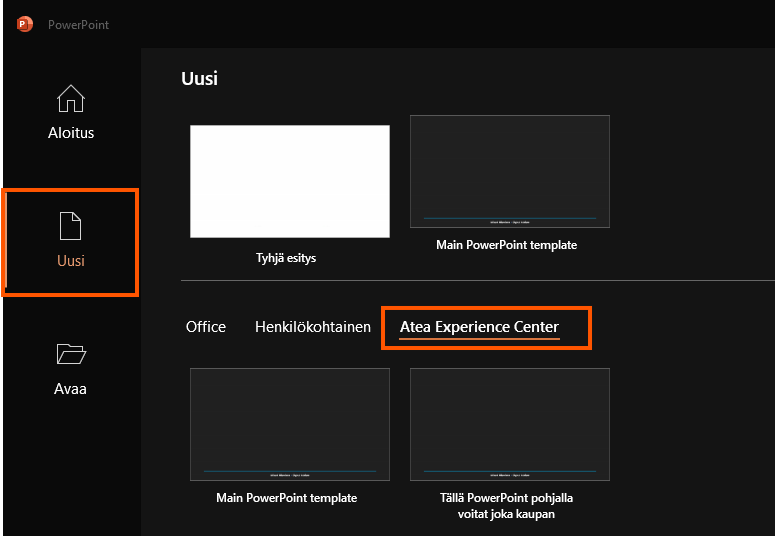Image resolution: width=775 pixels, height=536 pixels.
Task: Click the PowerPoint logo icon
Action: pos(24,24)
